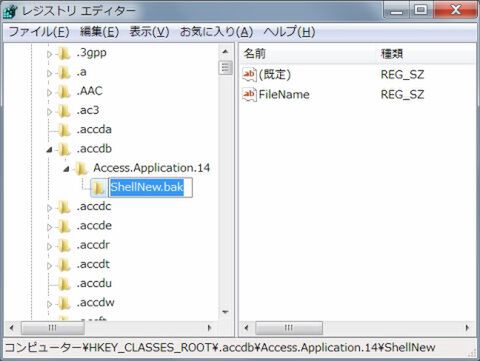Open the お気に入り(A) menu
Screen dimensions: 480x361
(216, 32)
